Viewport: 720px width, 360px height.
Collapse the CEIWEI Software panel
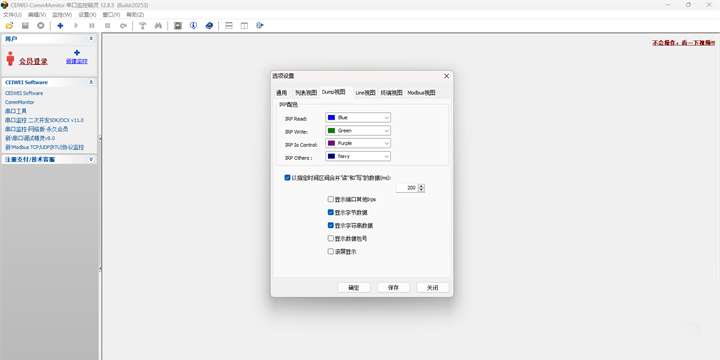91,82
